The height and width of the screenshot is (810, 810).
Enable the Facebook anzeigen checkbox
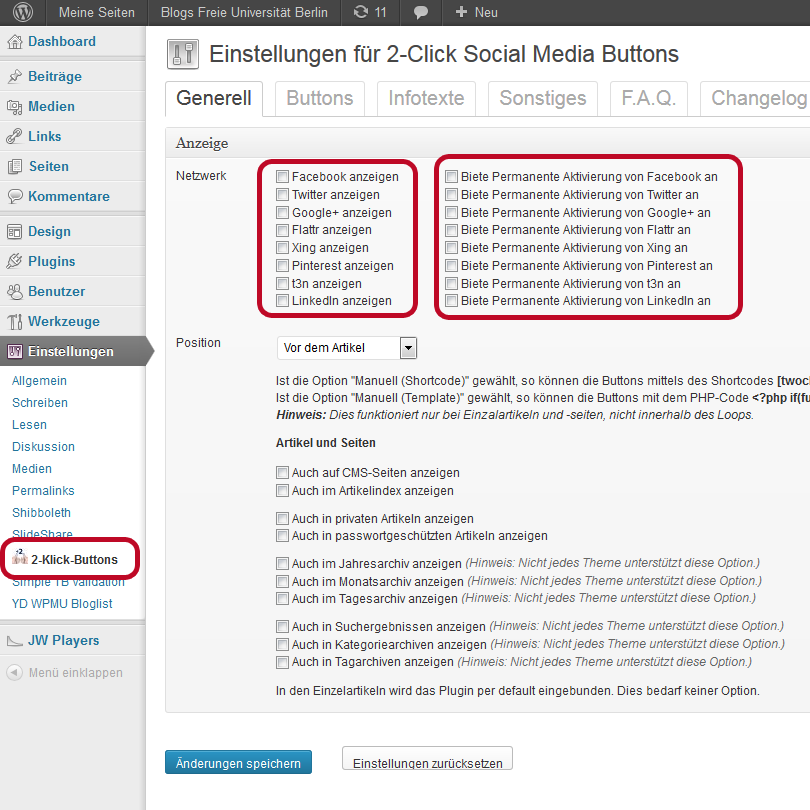(x=283, y=177)
